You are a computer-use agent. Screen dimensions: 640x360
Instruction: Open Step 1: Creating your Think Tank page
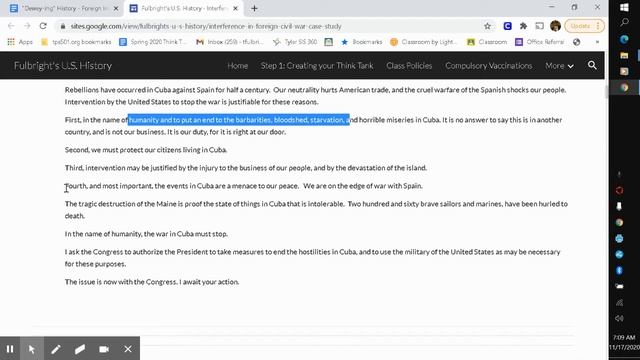(317, 66)
